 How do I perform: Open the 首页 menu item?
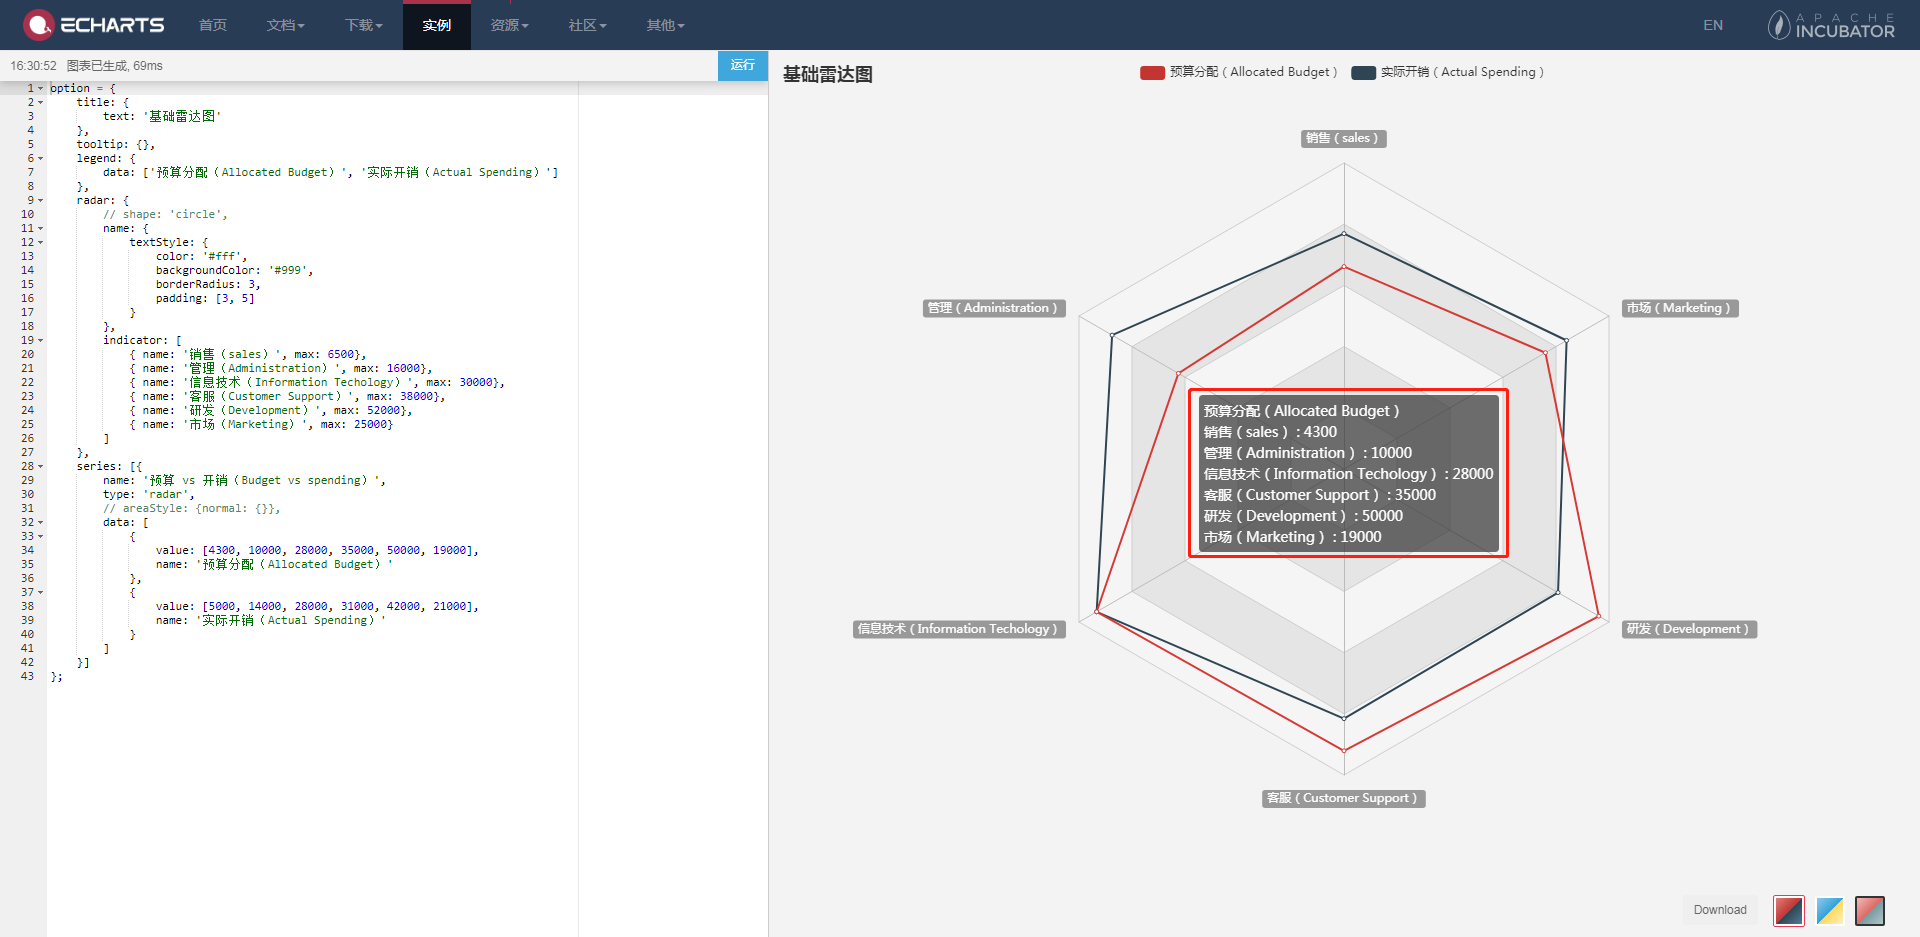212,25
